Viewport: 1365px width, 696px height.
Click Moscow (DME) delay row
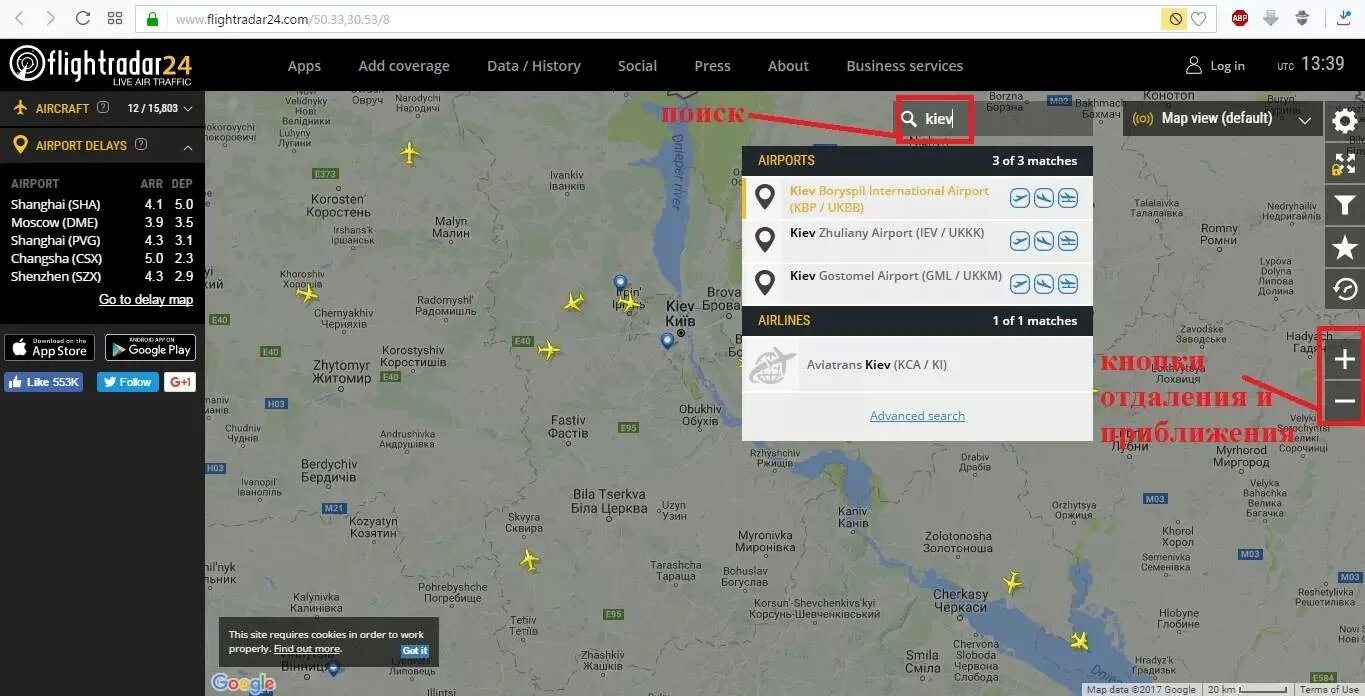(x=102, y=222)
